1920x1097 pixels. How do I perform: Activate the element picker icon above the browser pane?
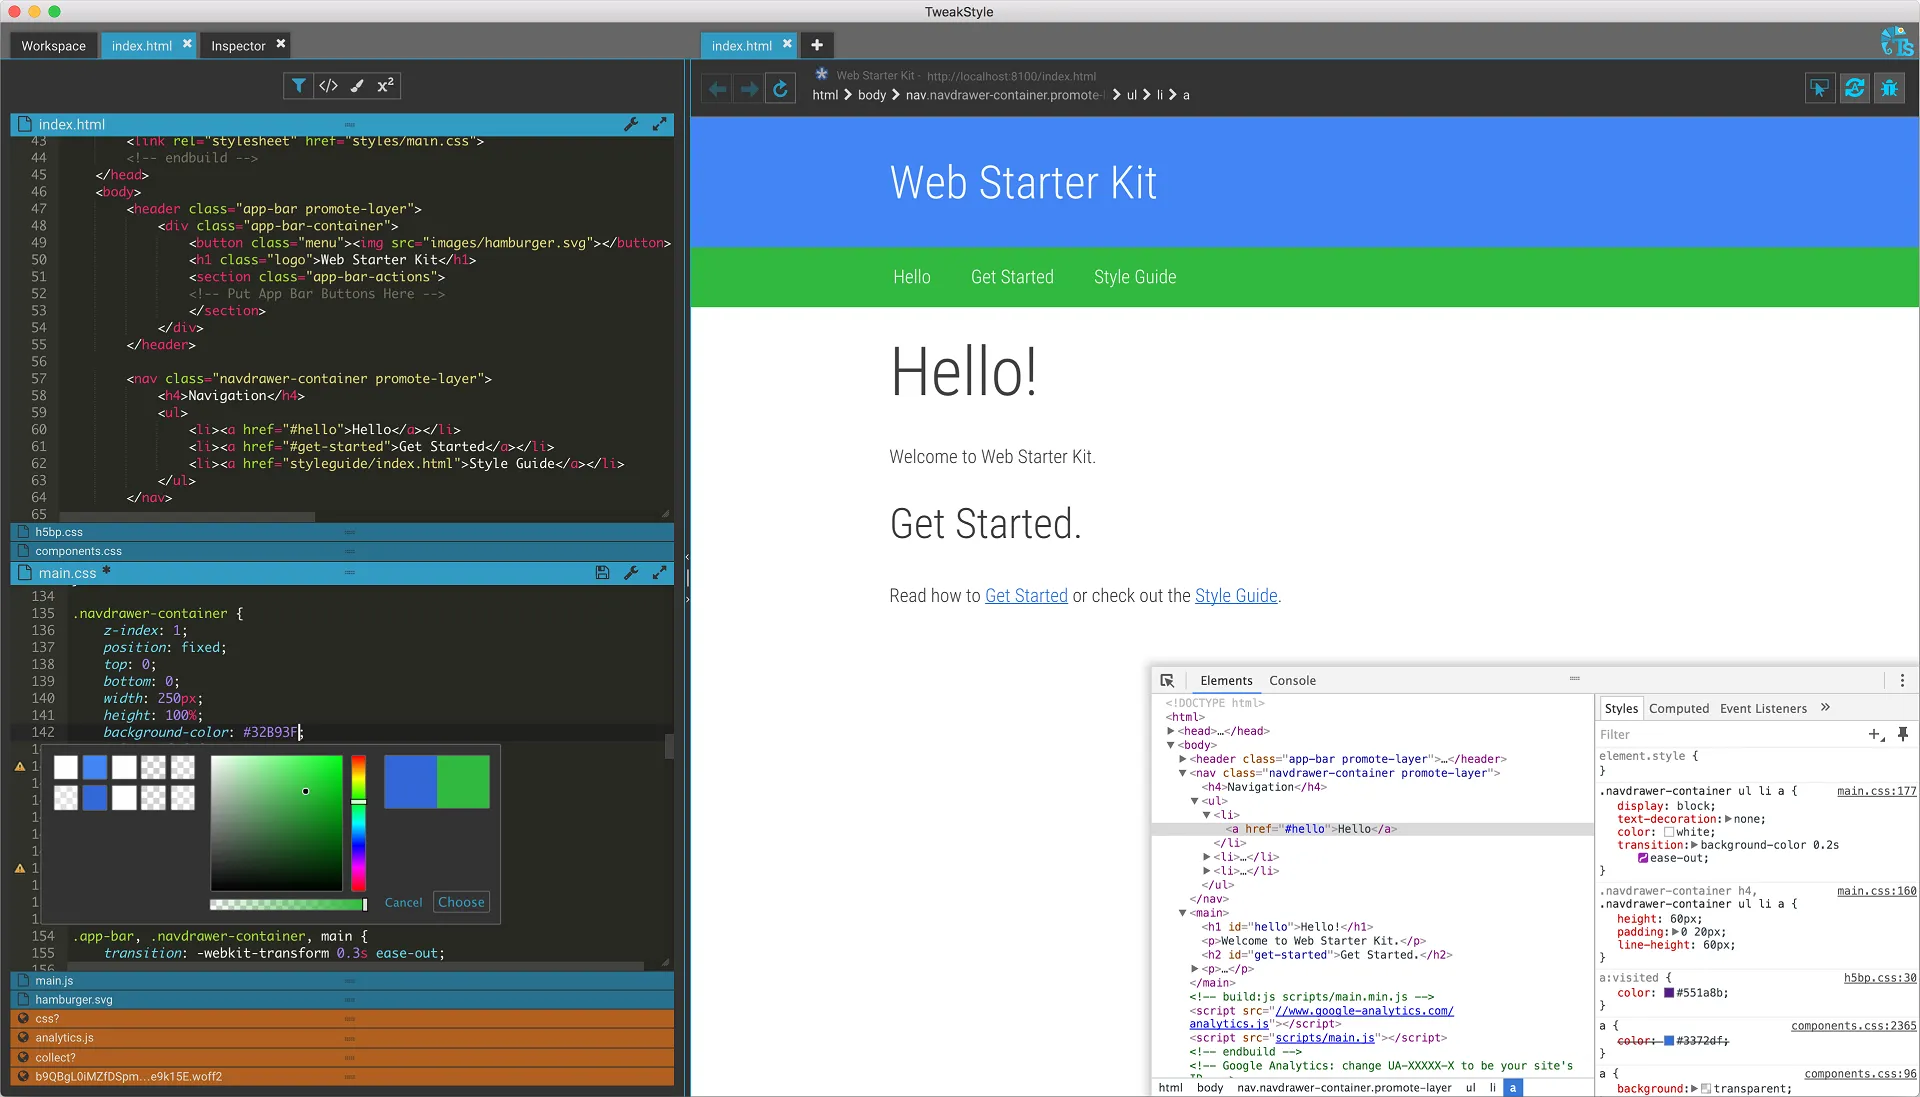coord(1818,88)
